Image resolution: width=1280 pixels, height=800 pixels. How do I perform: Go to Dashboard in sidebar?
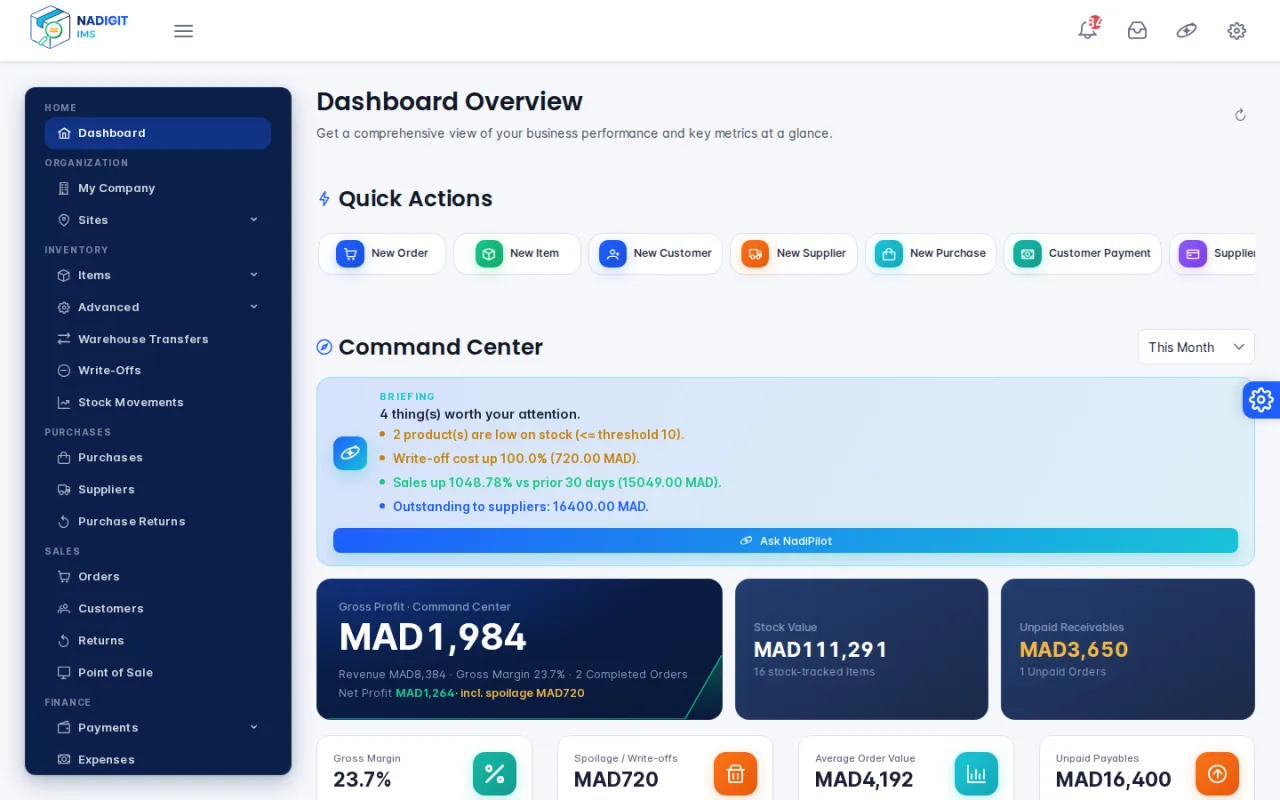point(158,133)
